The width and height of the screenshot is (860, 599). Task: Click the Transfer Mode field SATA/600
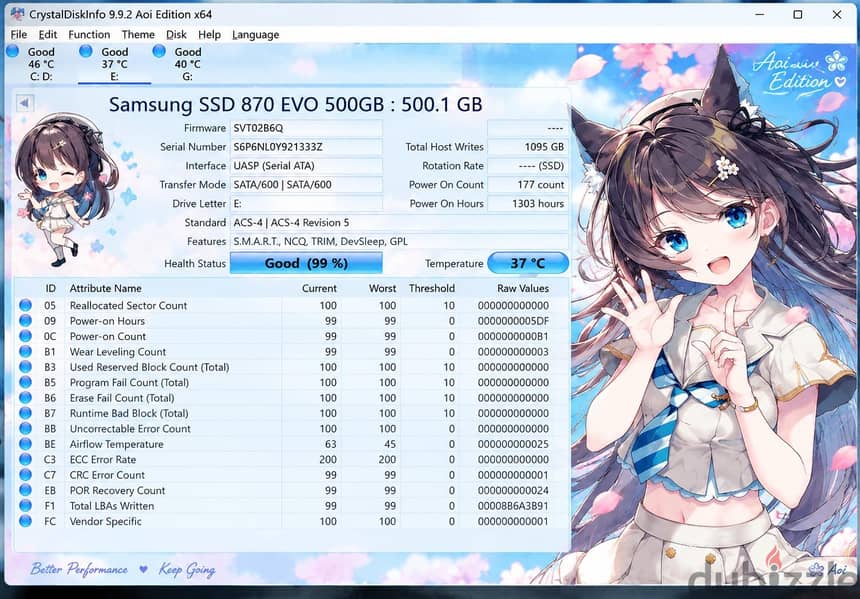[x=306, y=185]
